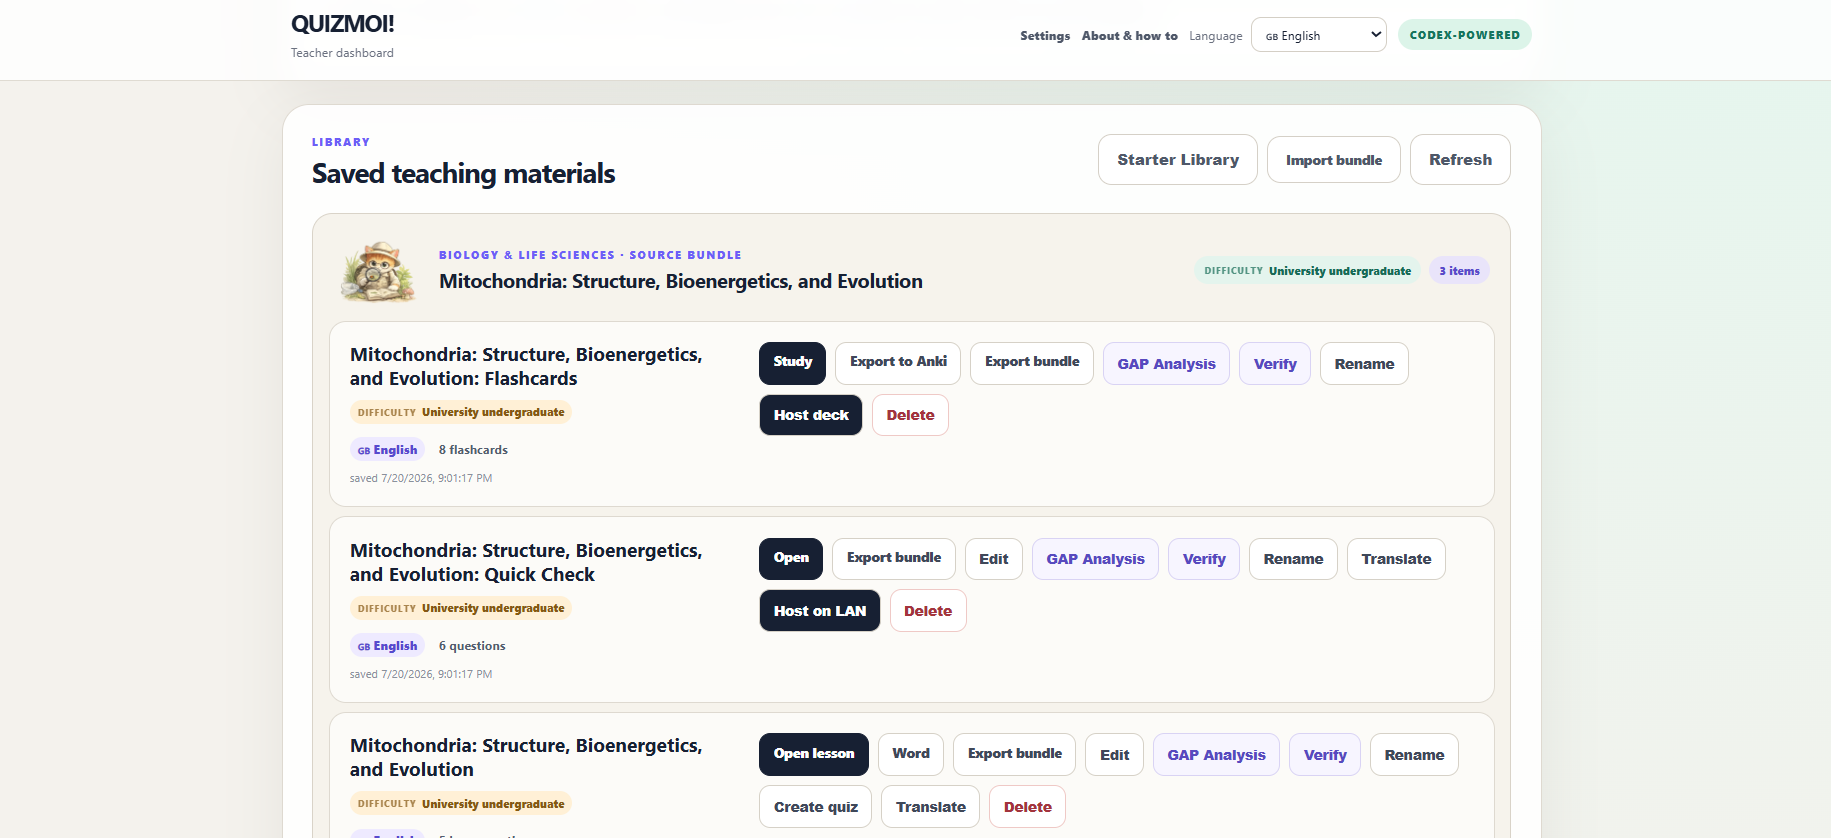The image size is (1831, 838).
Task: Refresh the saved materials library
Action: [1460, 160]
